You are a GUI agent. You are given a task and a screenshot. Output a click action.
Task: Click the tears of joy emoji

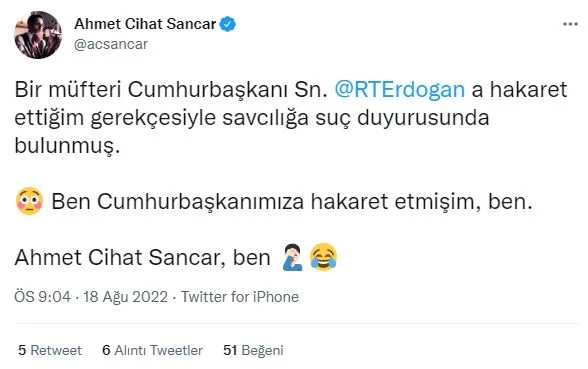pyautogui.click(x=323, y=257)
